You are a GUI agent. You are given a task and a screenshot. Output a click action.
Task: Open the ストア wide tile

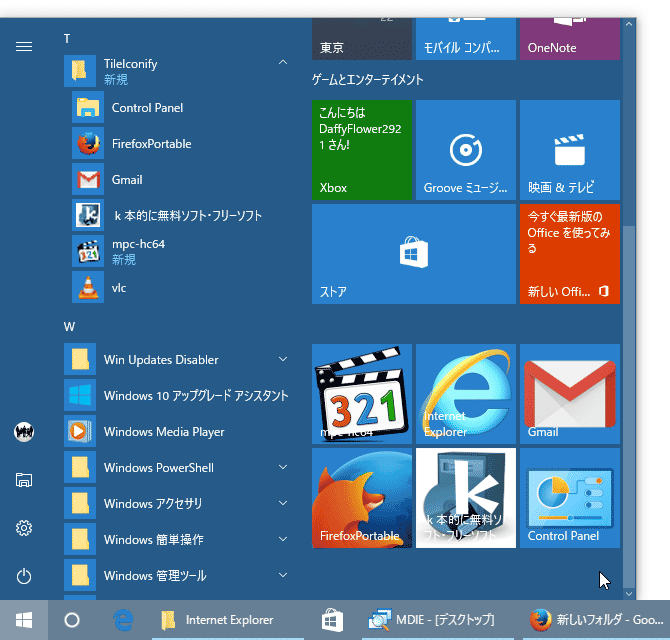[x=414, y=254]
